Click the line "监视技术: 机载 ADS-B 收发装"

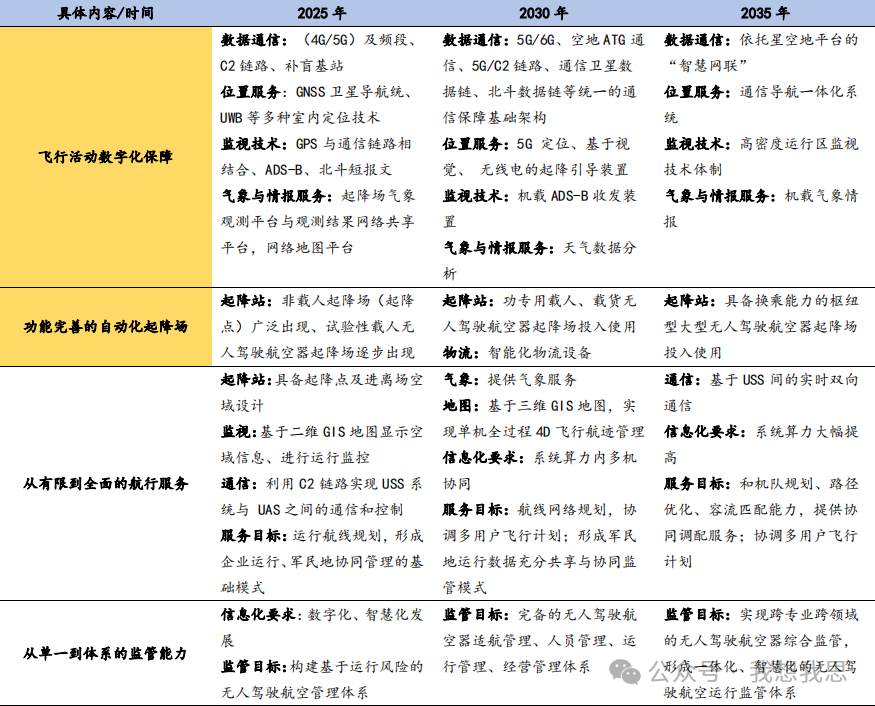pyautogui.click(x=540, y=196)
